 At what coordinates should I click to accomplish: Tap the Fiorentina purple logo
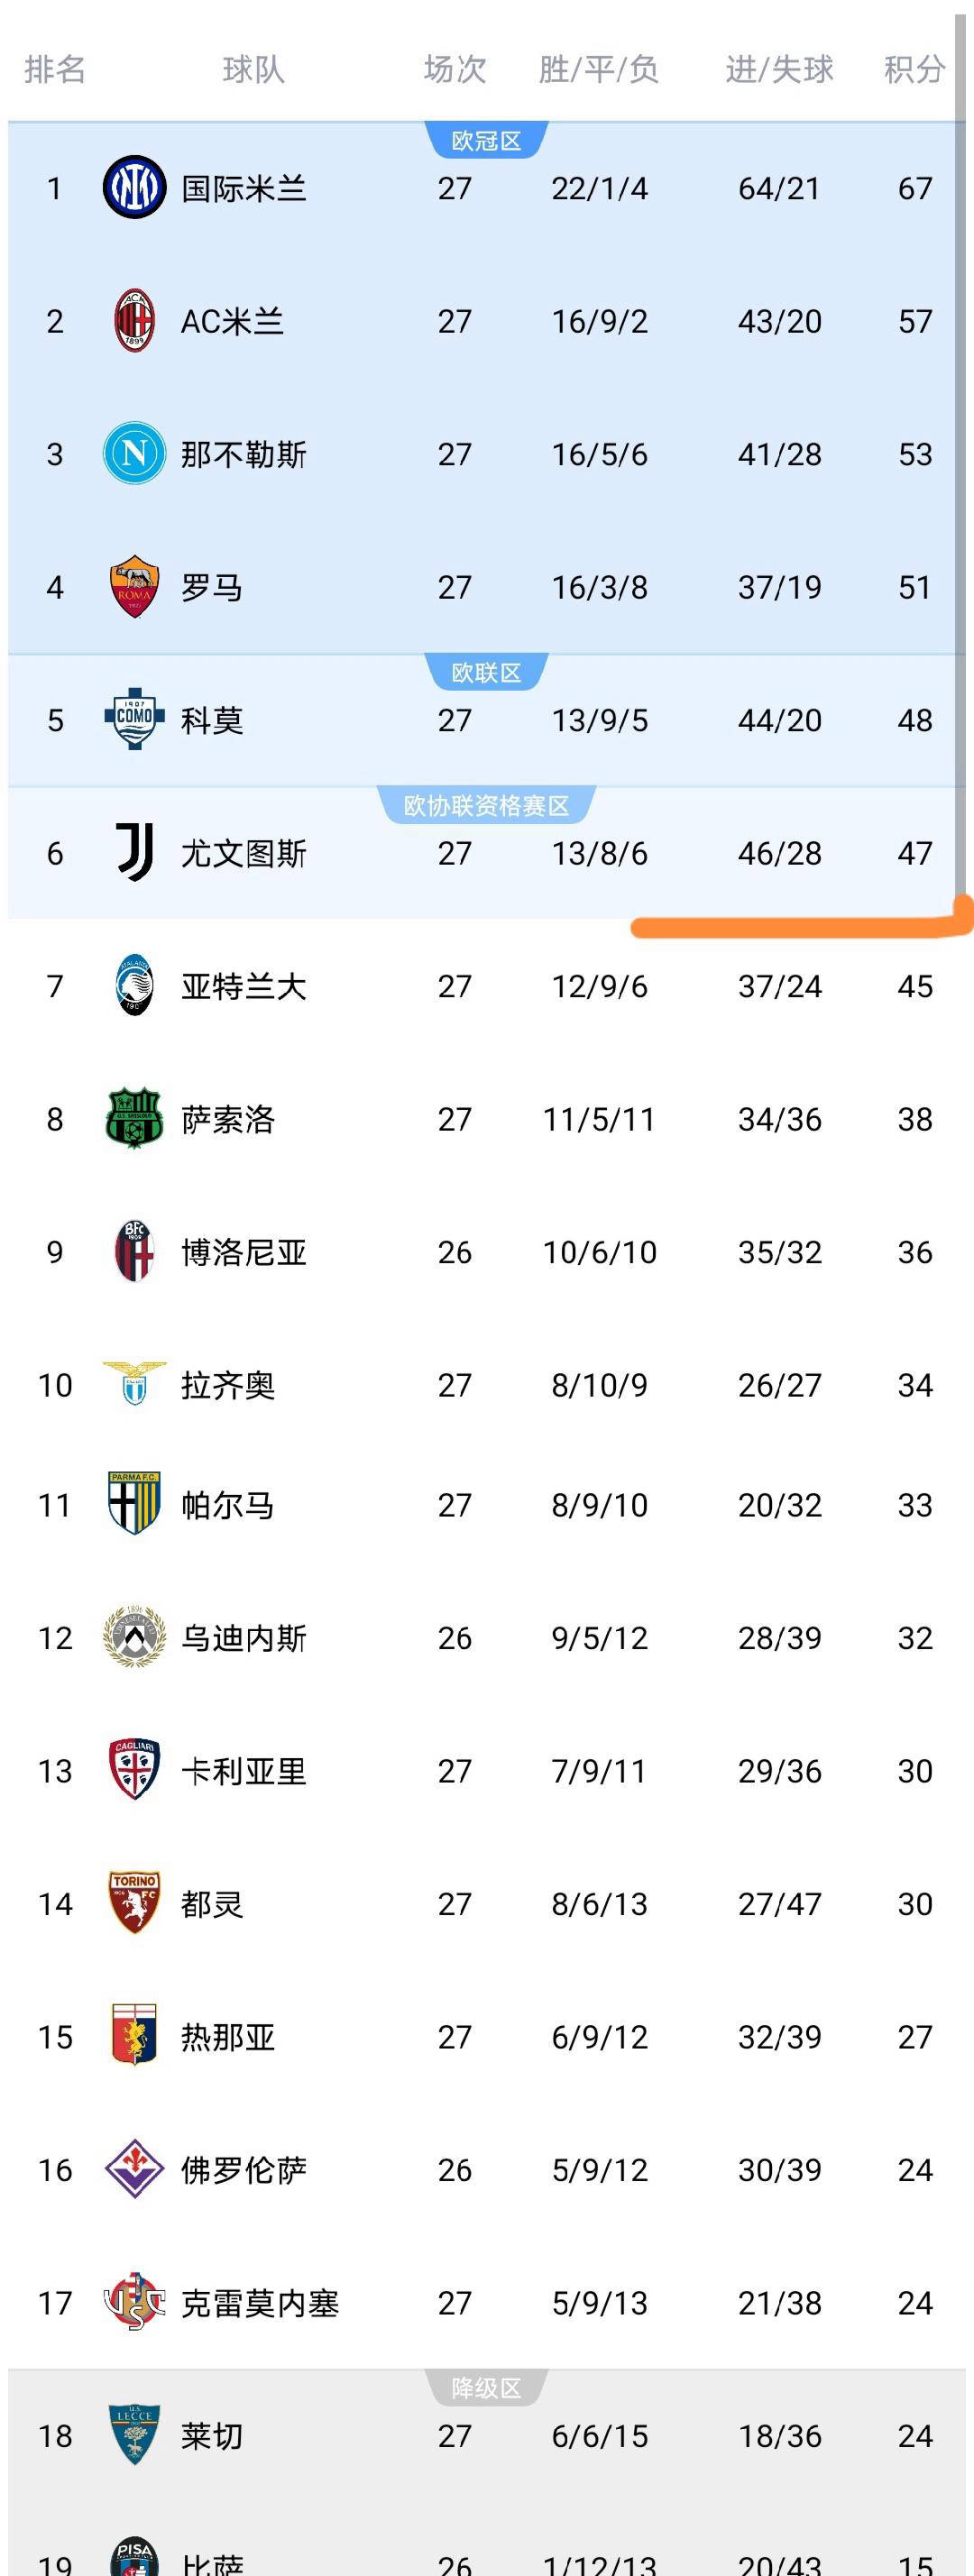pos(134,2169)
